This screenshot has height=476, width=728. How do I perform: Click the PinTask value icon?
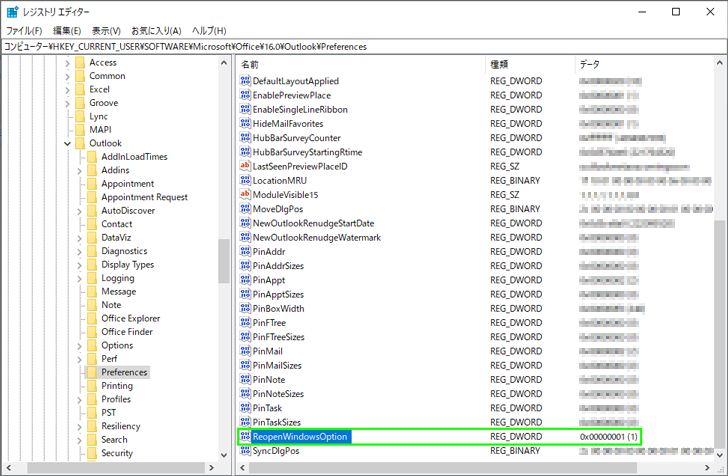point(245,407)
